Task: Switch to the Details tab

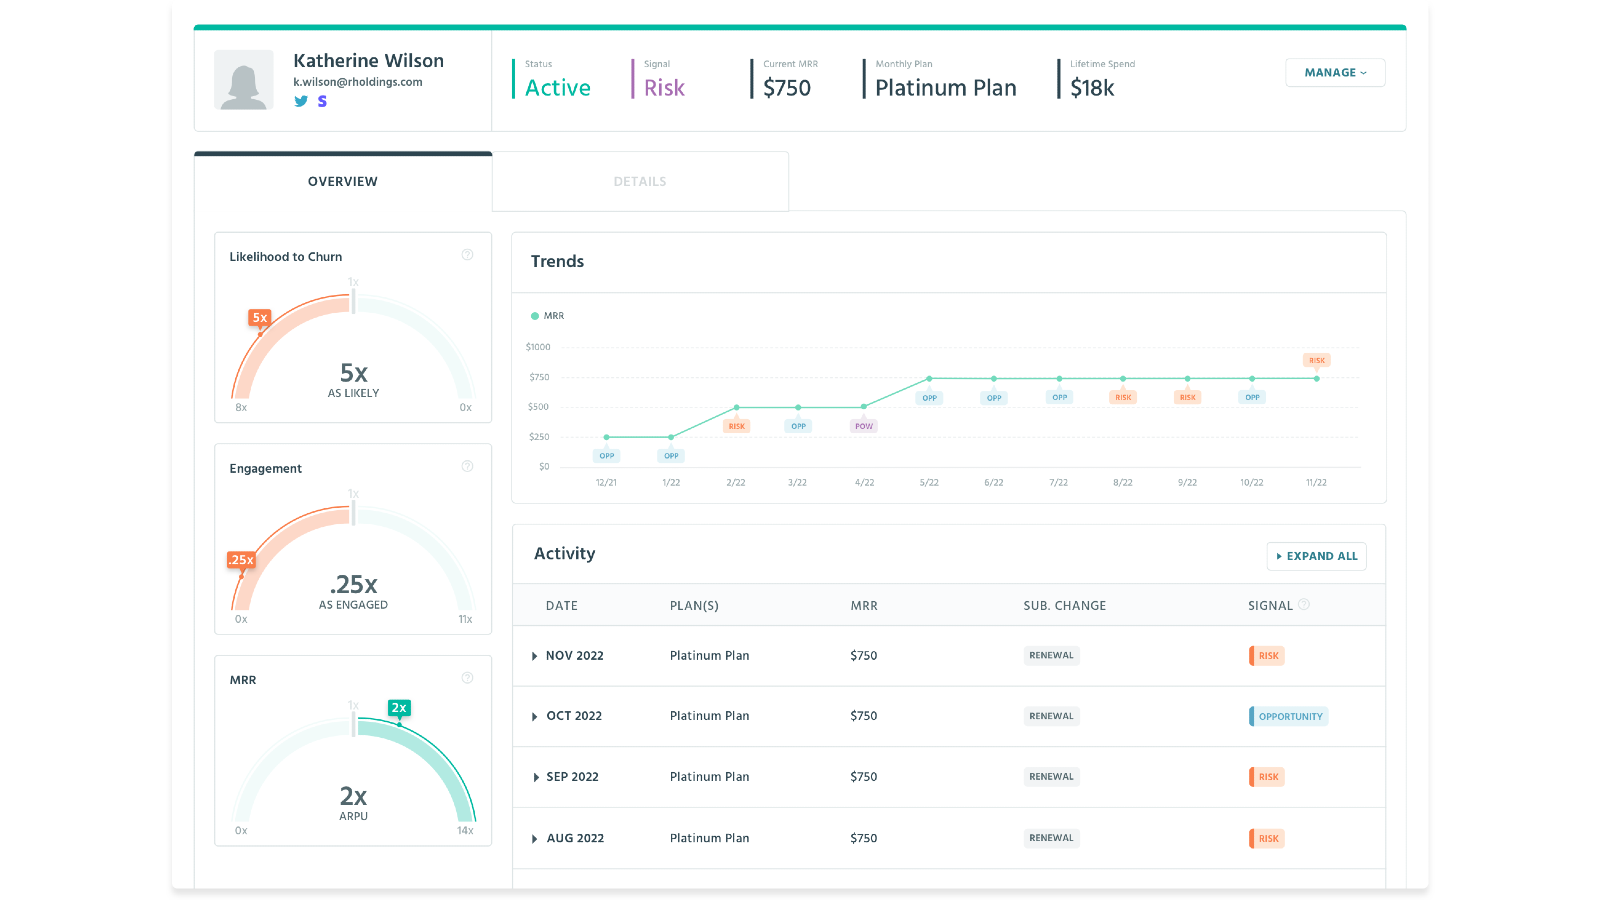Action: (640, 182)
